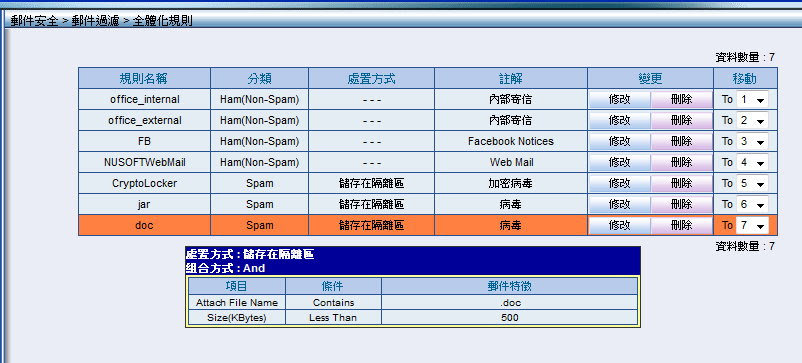This screenshot has width=802, height=363.
Task: Click 修改 for the FB rule
Action: (x=619, y=141)
